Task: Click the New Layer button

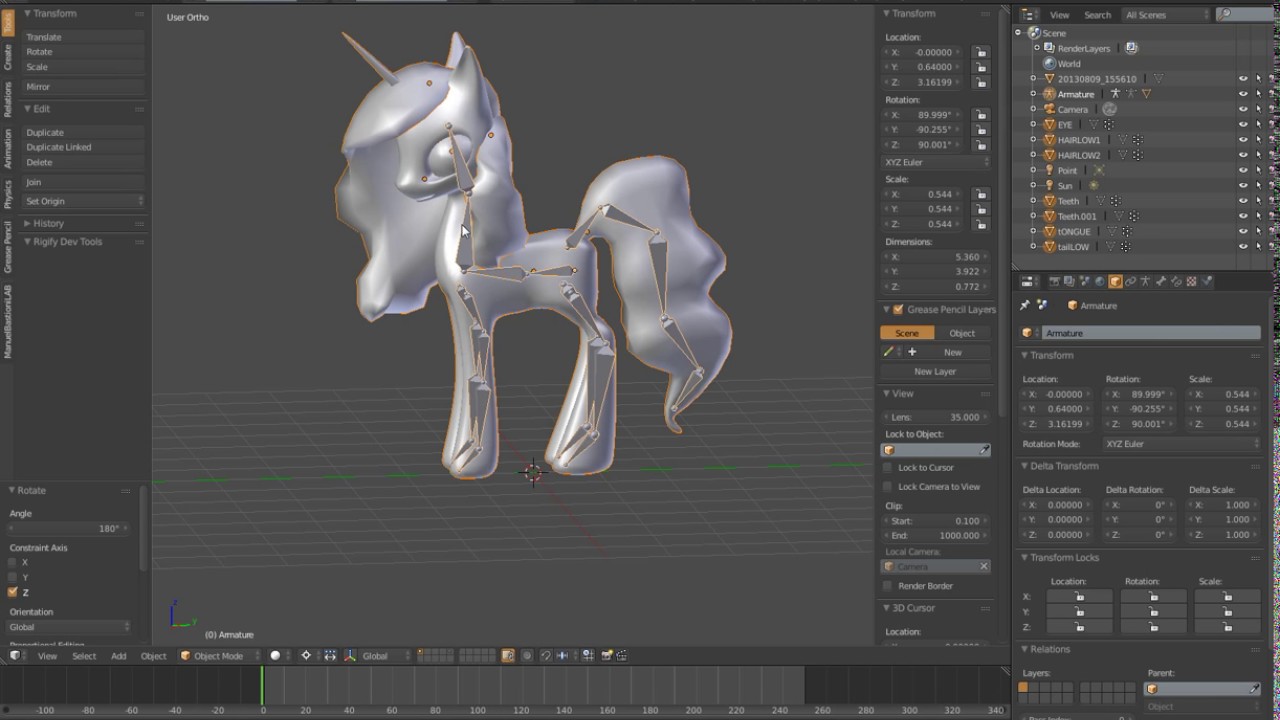Action: point(935,371)
